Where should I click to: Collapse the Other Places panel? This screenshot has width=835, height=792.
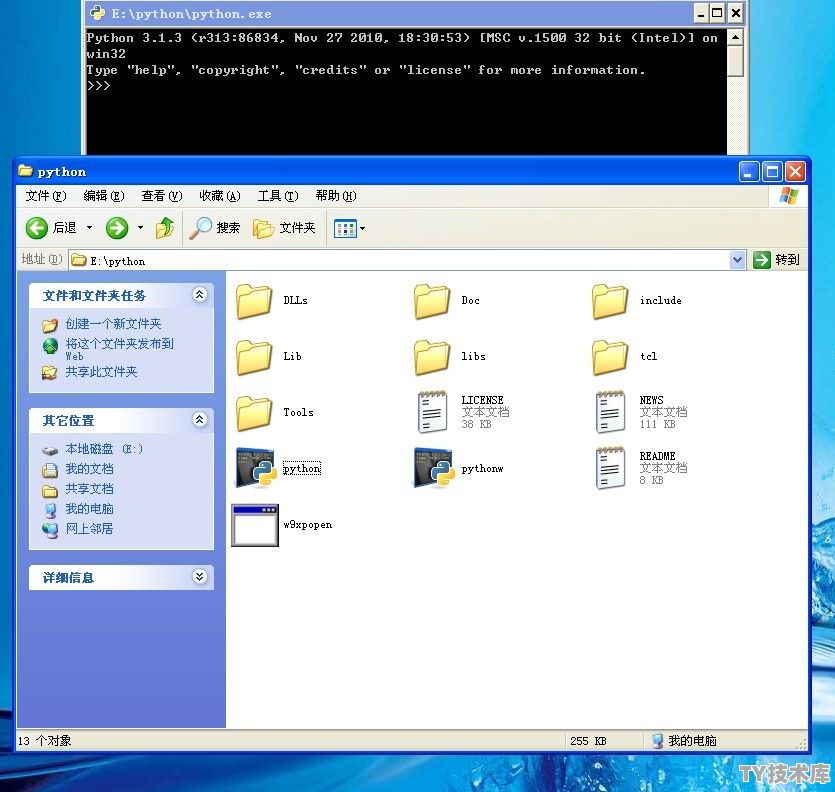199,420
